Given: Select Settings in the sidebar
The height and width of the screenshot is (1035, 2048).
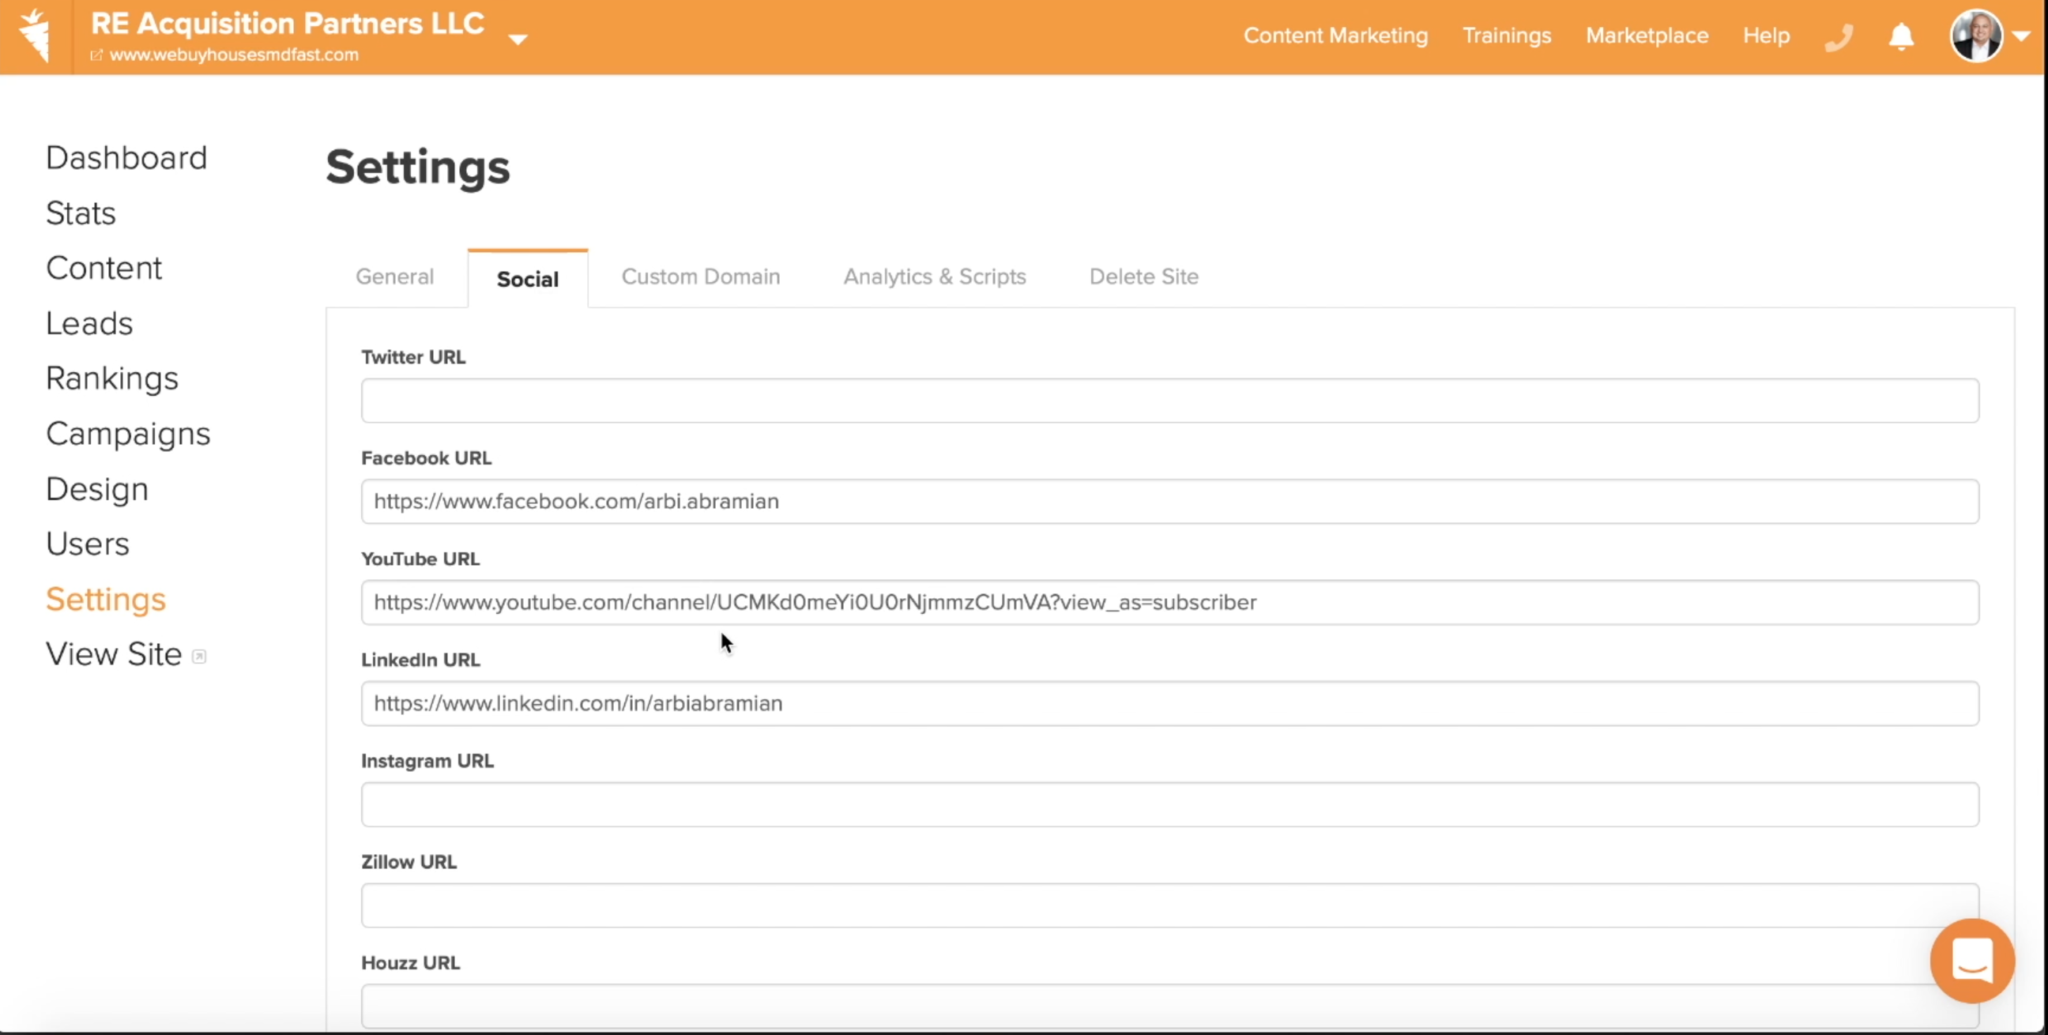Looking at the screenshot, I should click(106, 599).
